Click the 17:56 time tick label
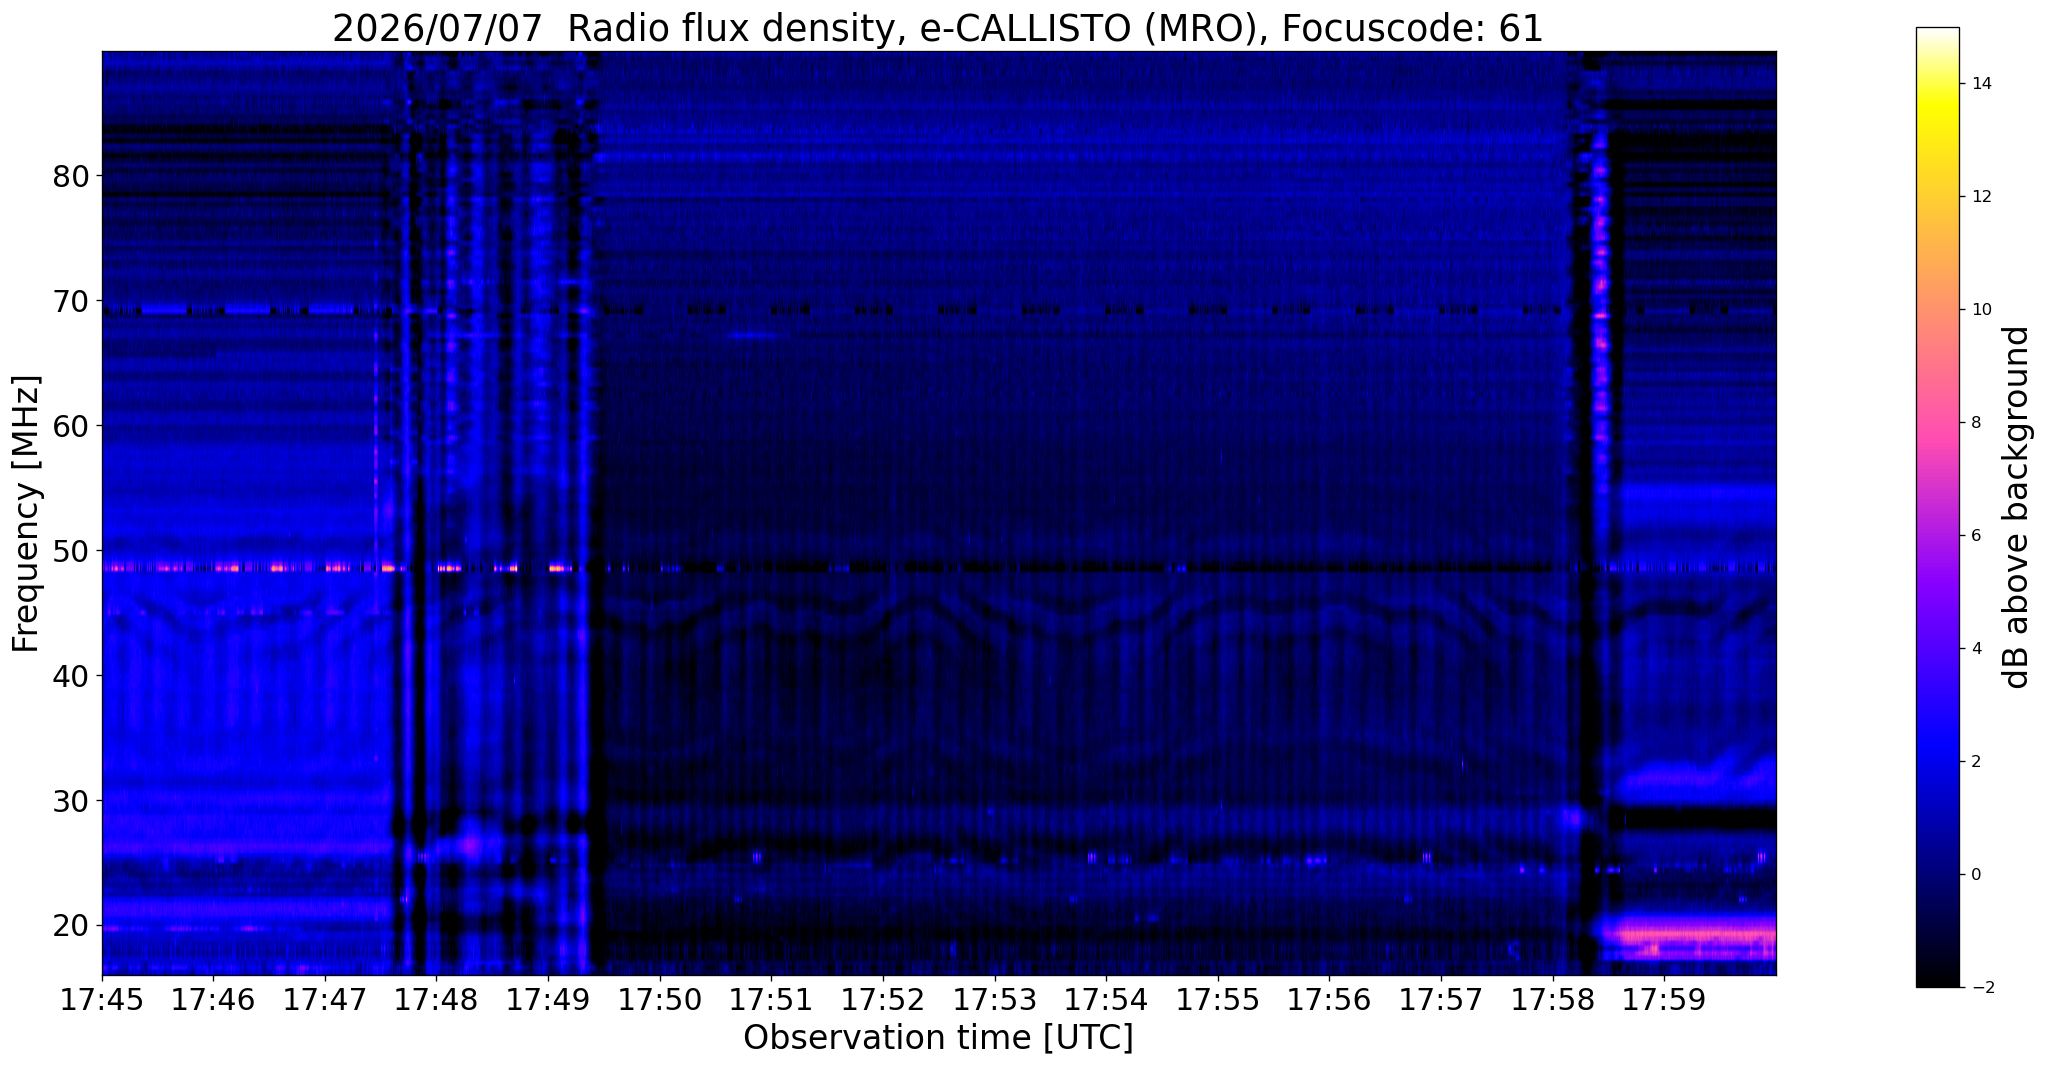 [x=1330, y=1000]
